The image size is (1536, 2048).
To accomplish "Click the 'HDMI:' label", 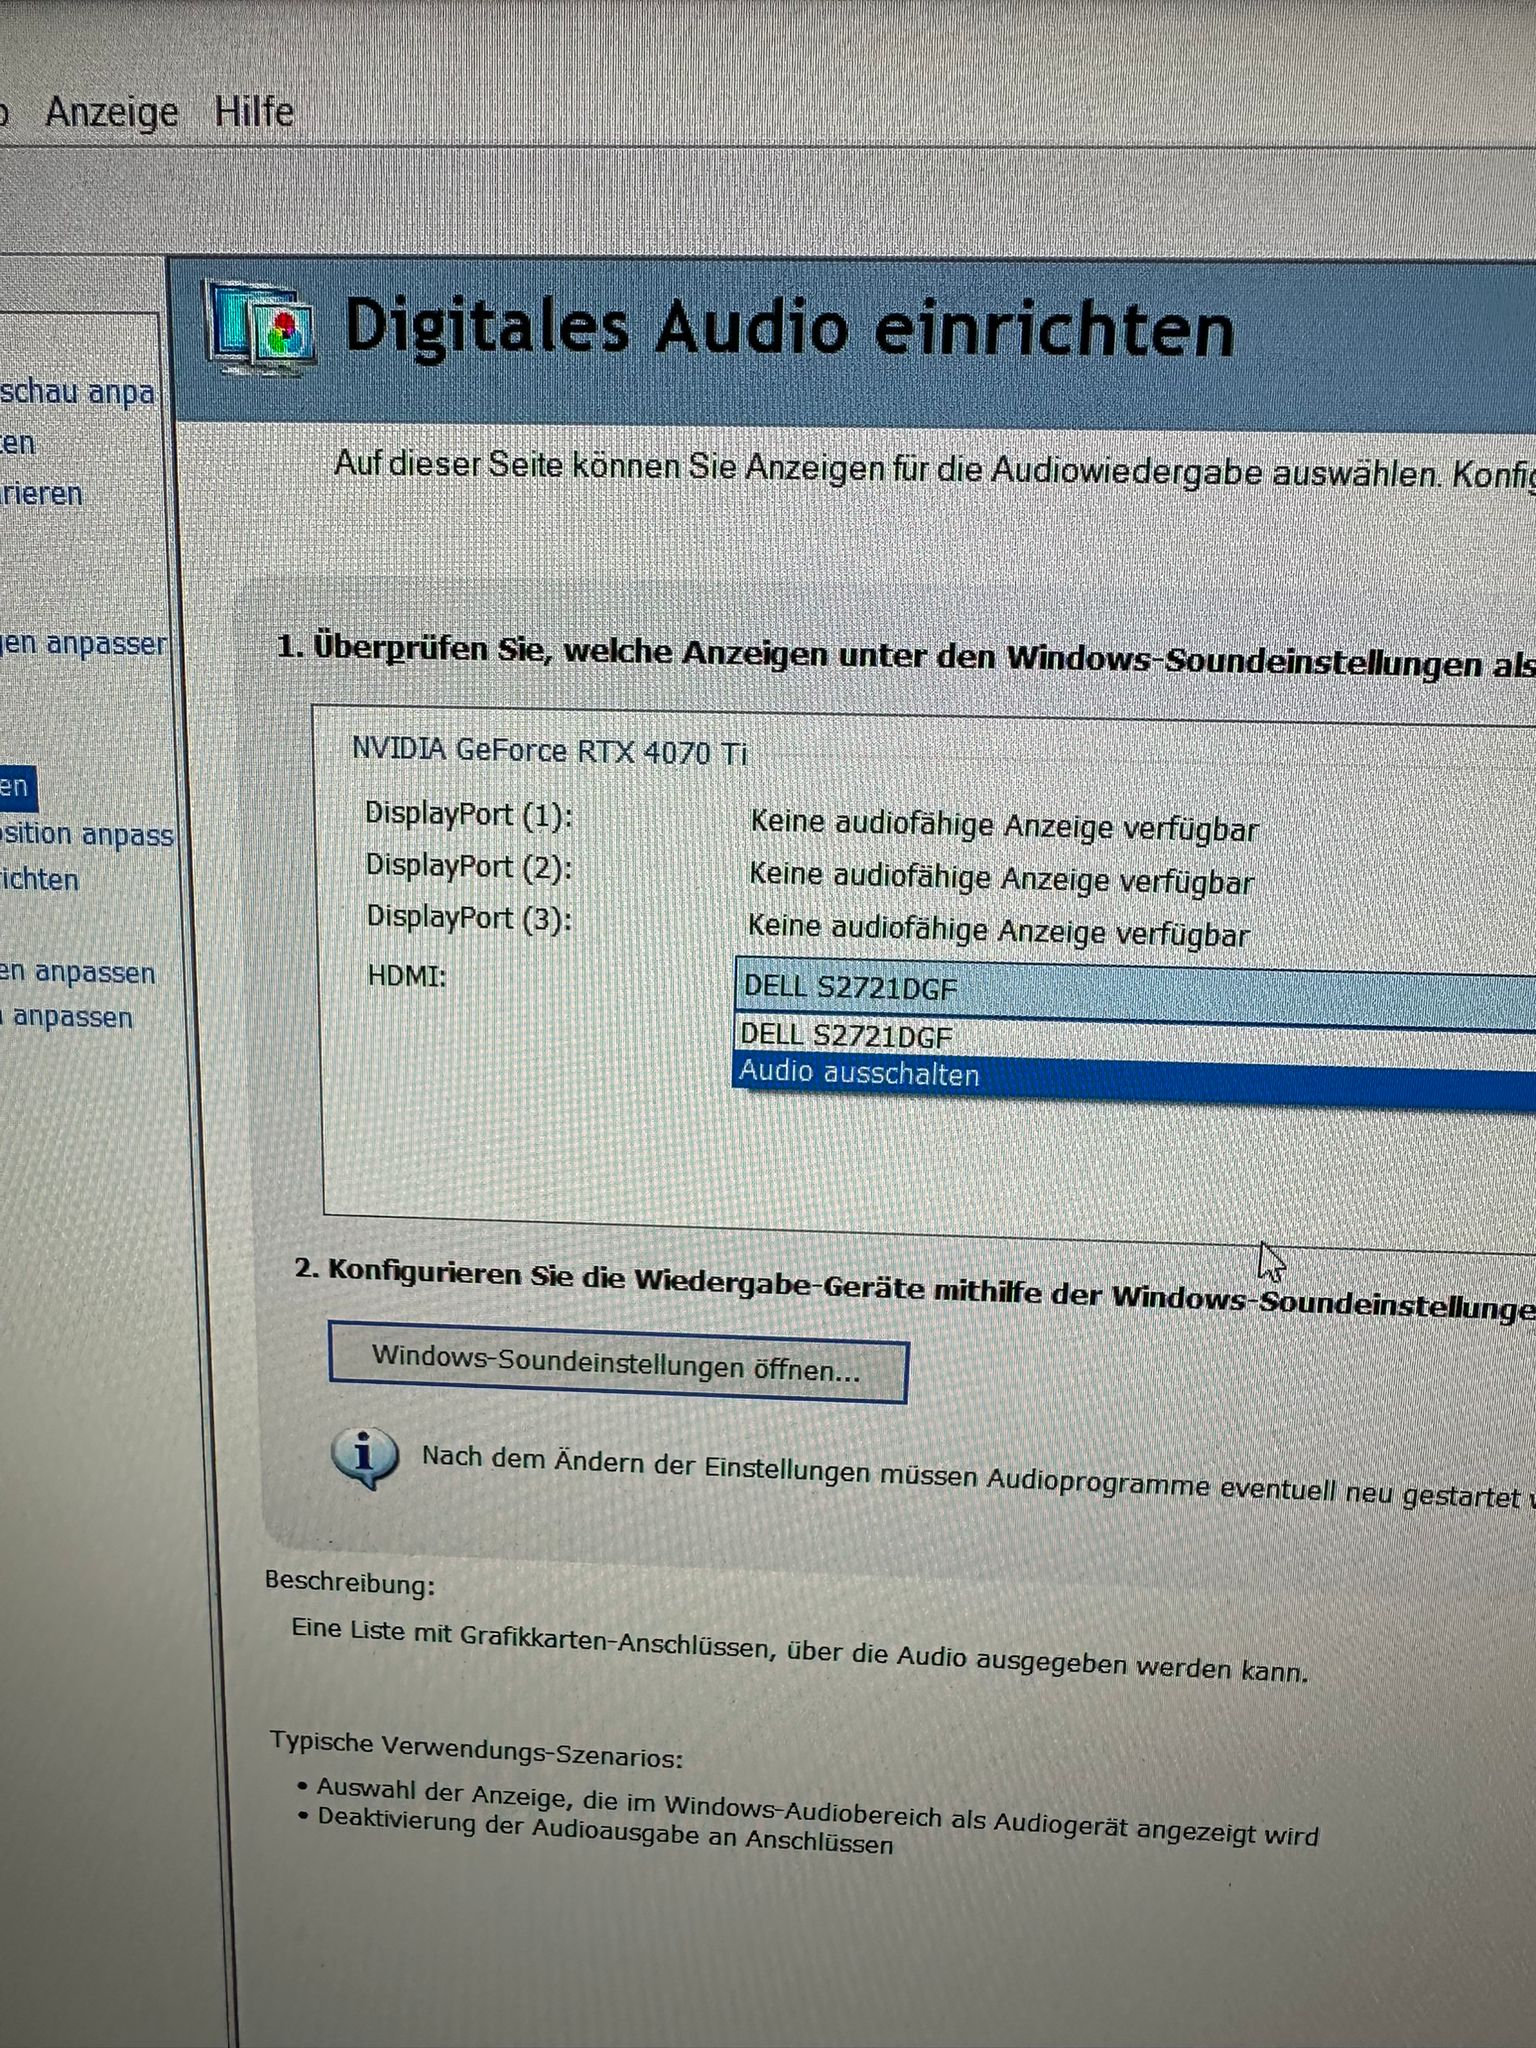I will (x=407, y=975).
